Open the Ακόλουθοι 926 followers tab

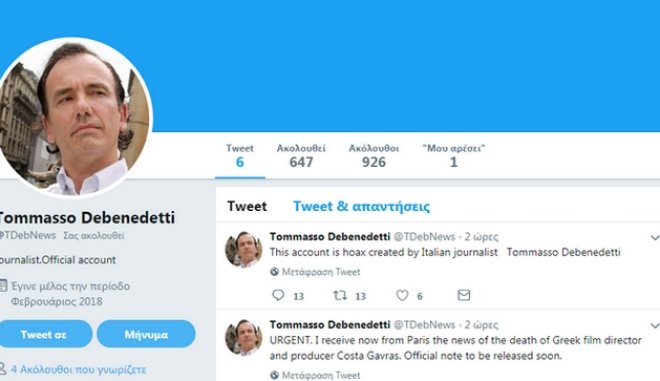(x=374, y=156)
